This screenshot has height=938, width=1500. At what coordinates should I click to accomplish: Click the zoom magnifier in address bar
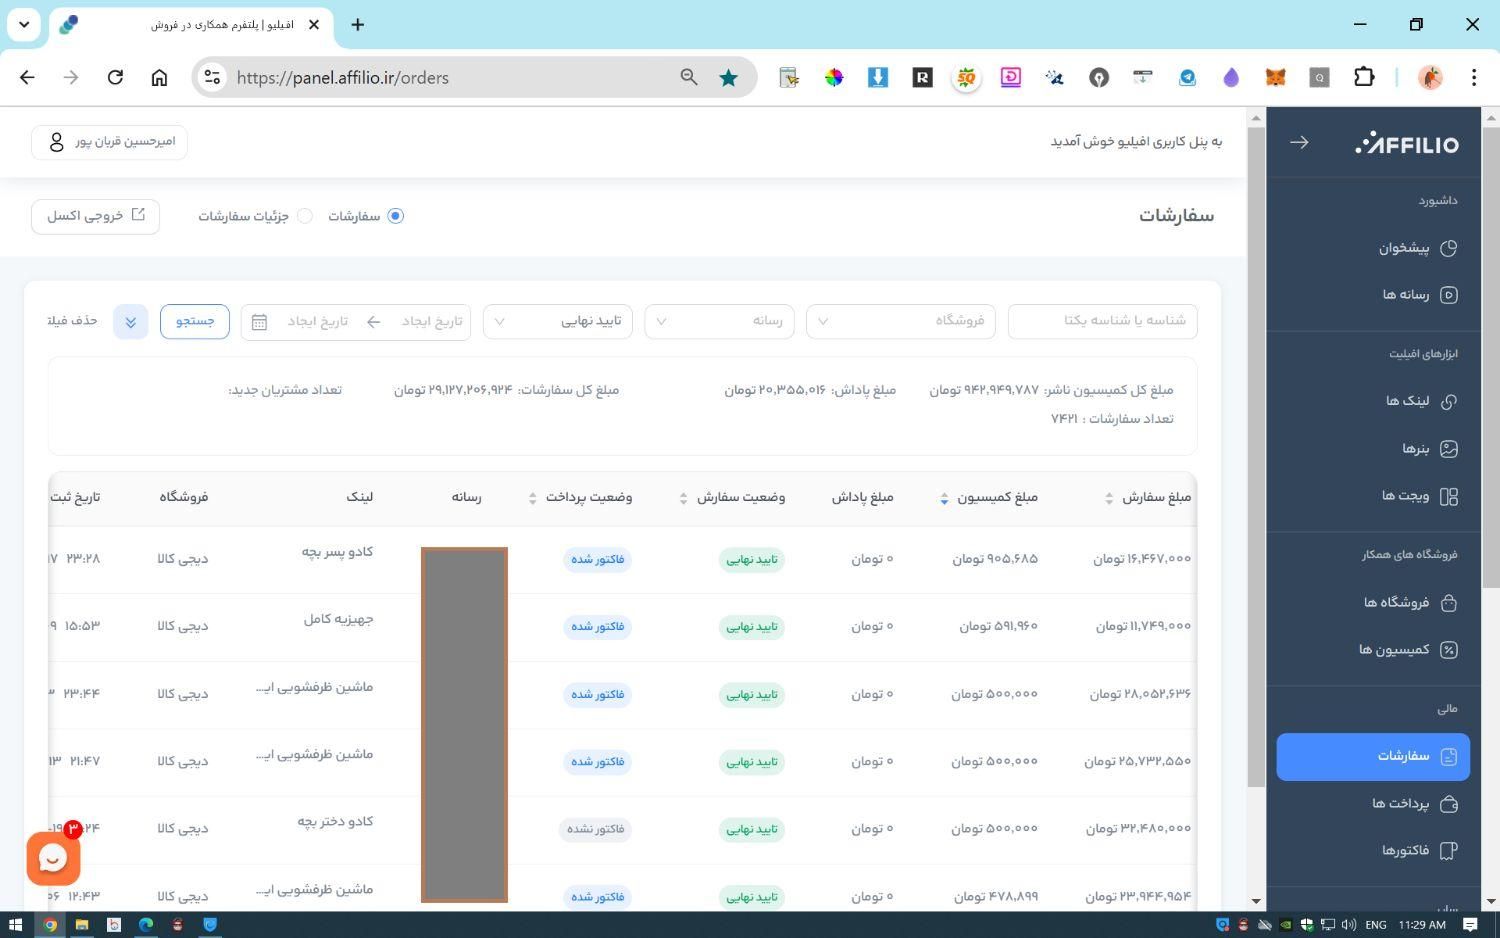click(x=689, y=77)
